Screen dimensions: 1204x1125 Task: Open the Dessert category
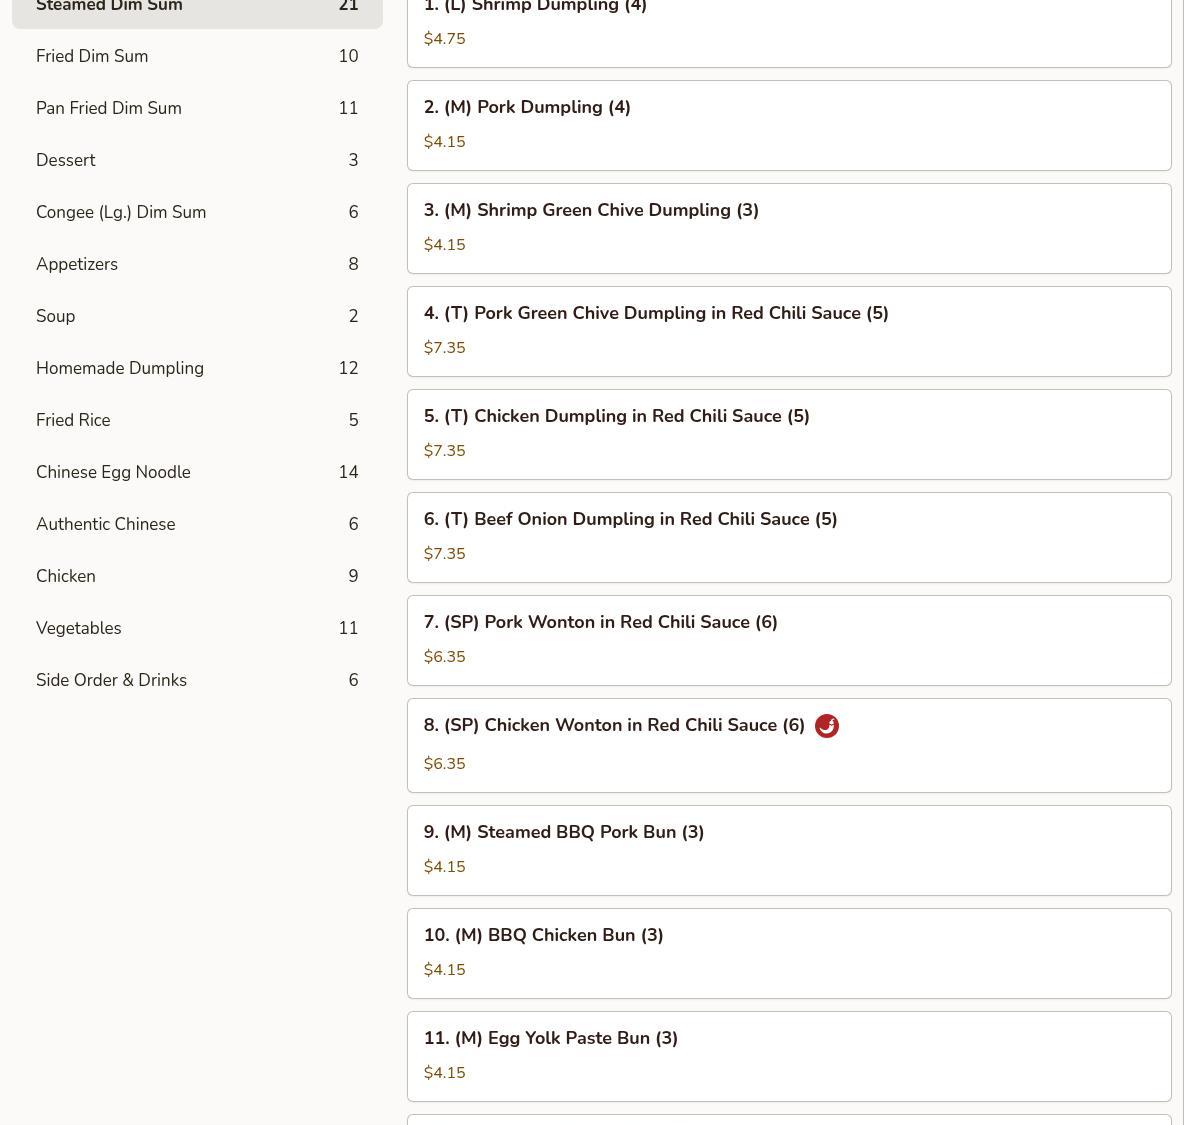pos(197,160)
